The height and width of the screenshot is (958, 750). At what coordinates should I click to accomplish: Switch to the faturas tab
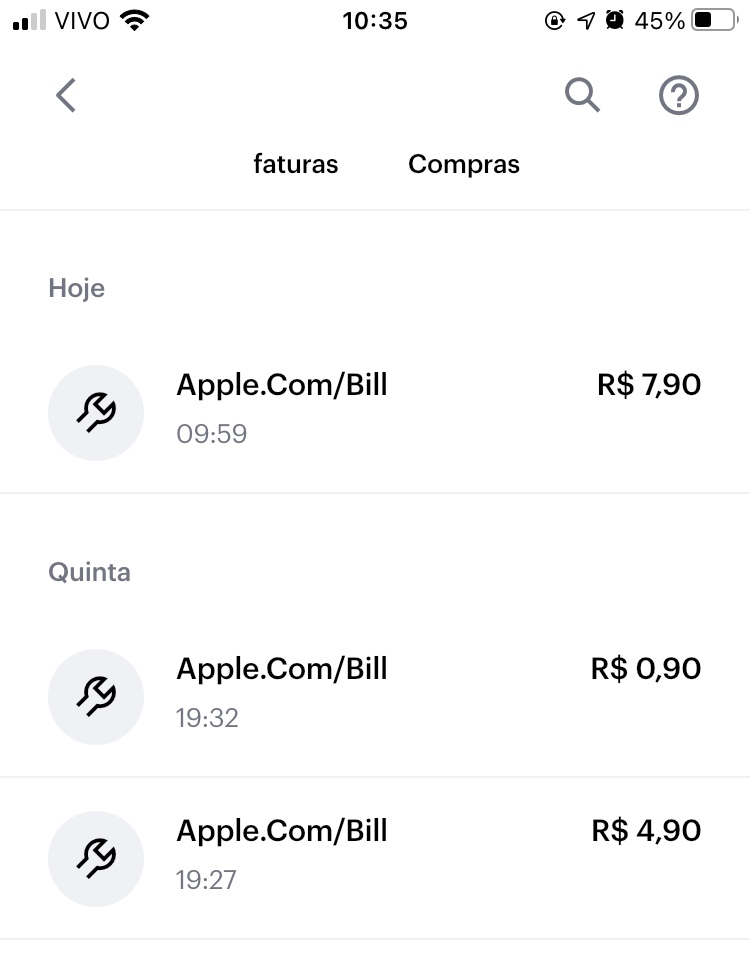click(296, 164)
